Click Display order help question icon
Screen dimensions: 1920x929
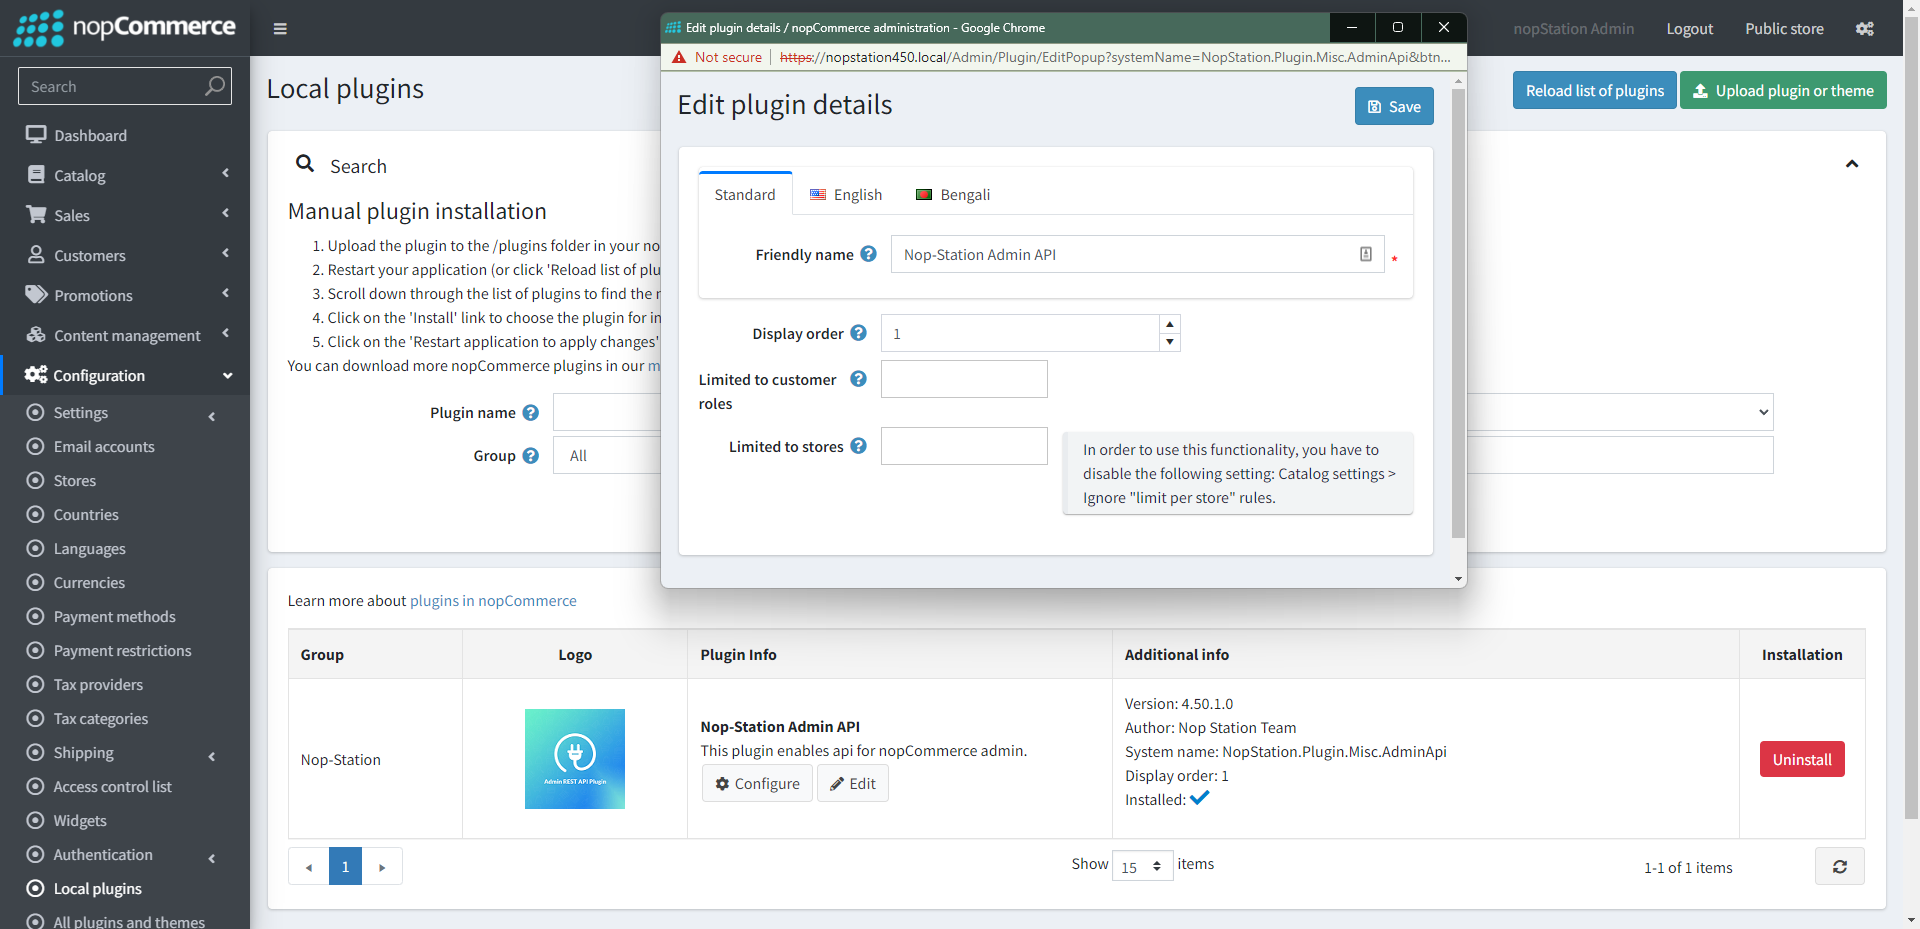[858, 333]
